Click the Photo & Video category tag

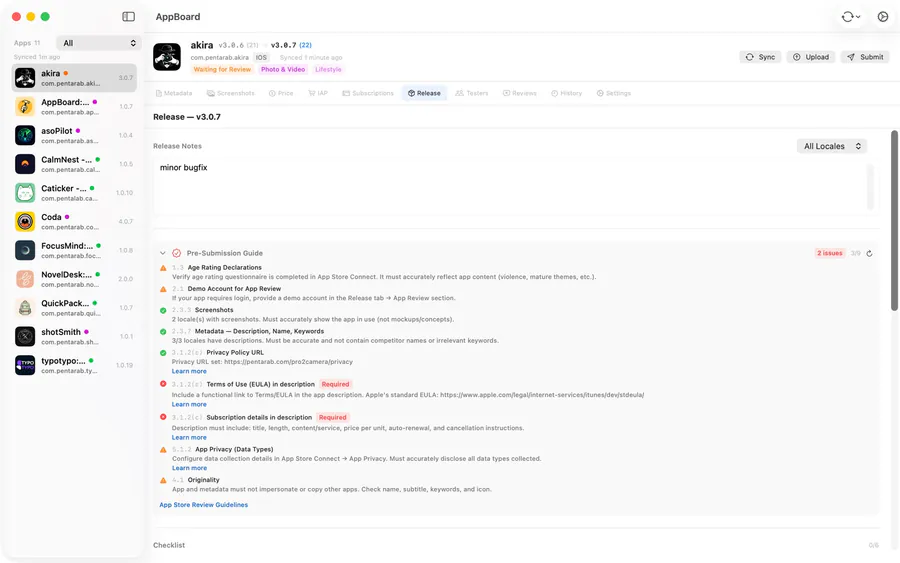click(x=283, y=69)
